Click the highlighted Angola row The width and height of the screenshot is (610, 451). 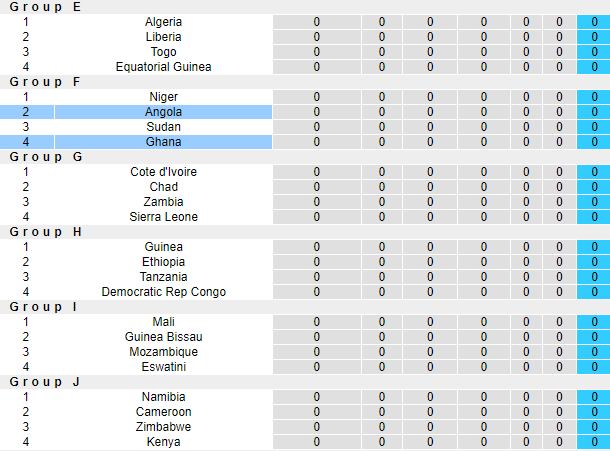click(x=163, y=112)
